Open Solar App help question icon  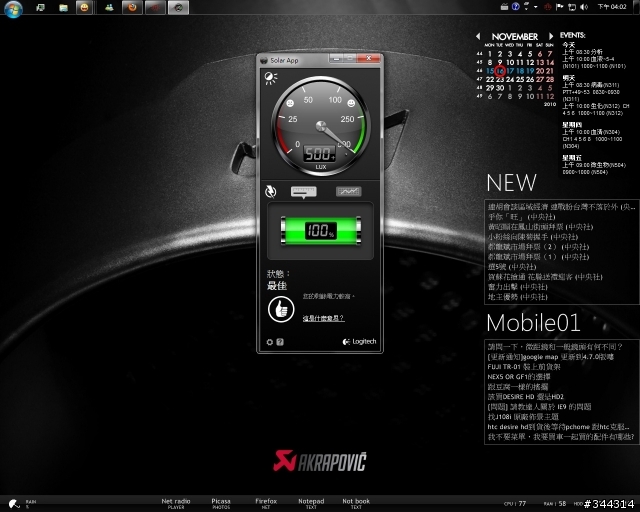(x=280, y=342)
